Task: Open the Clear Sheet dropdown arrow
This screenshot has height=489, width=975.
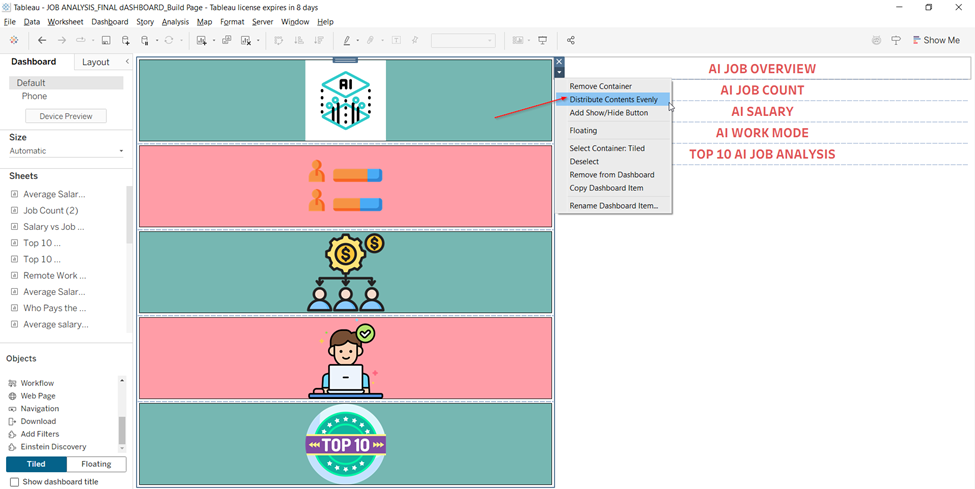Action: tap(258, 40)
